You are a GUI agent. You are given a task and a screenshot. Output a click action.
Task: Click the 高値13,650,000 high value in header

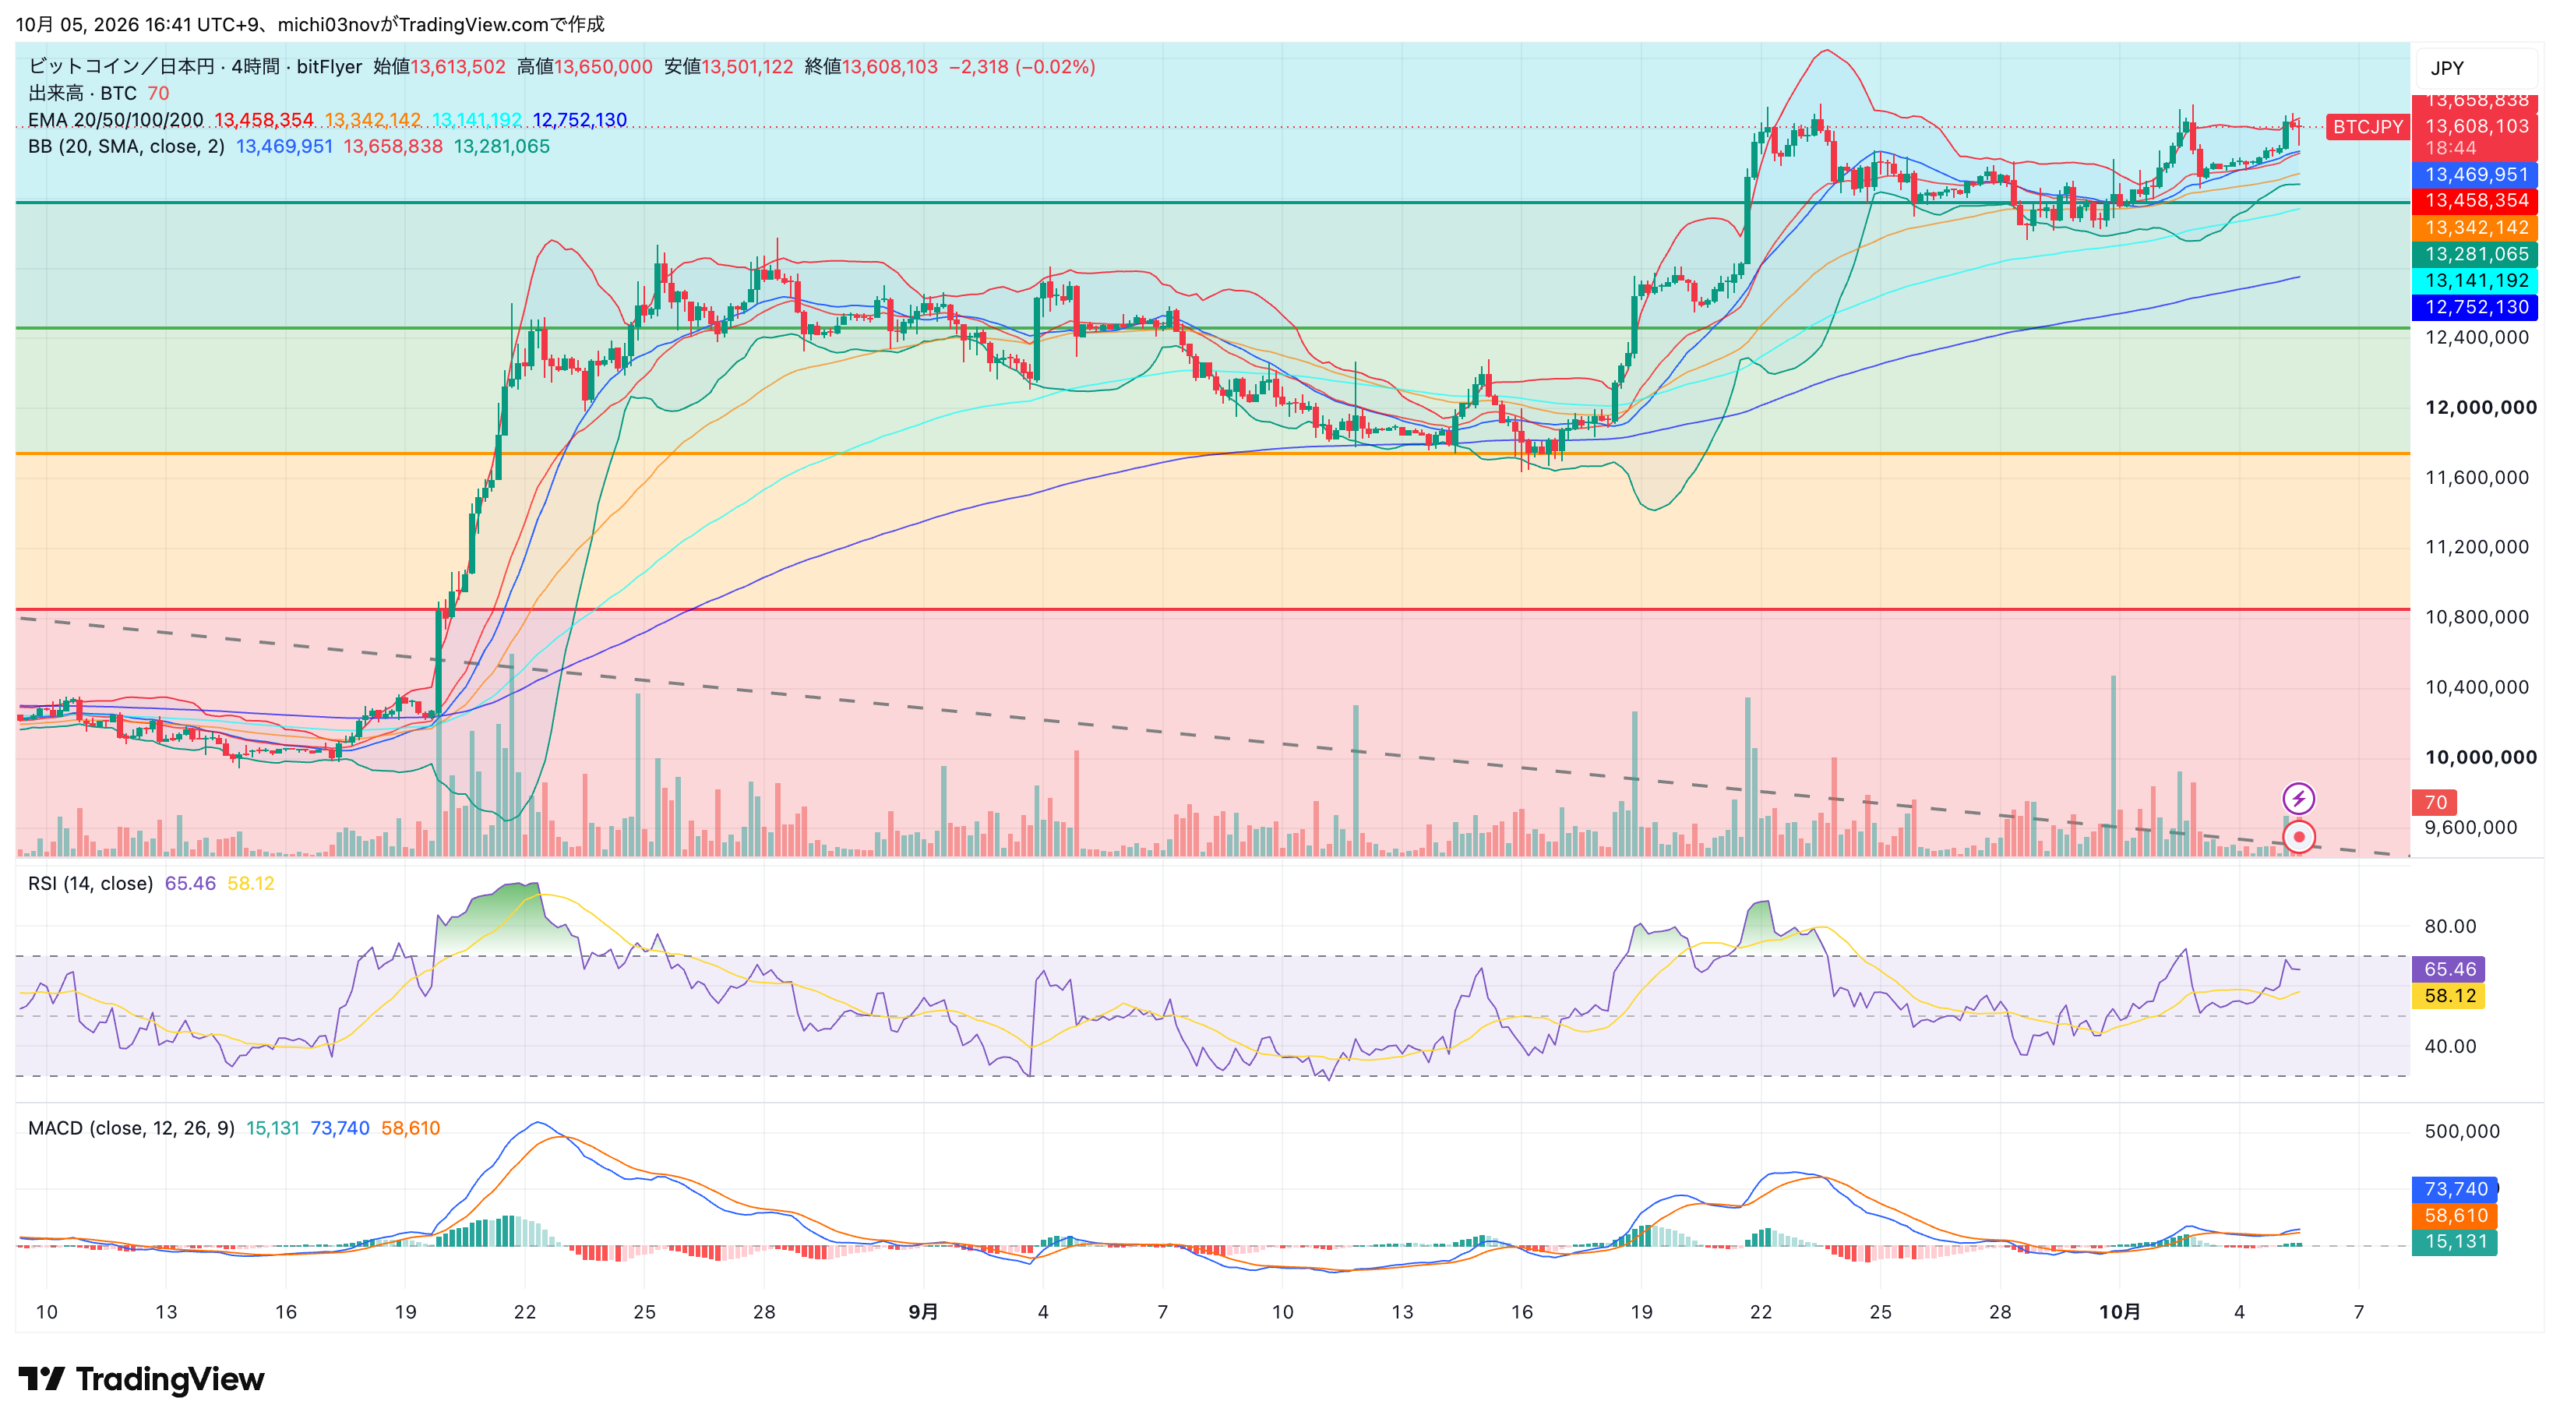584,66
